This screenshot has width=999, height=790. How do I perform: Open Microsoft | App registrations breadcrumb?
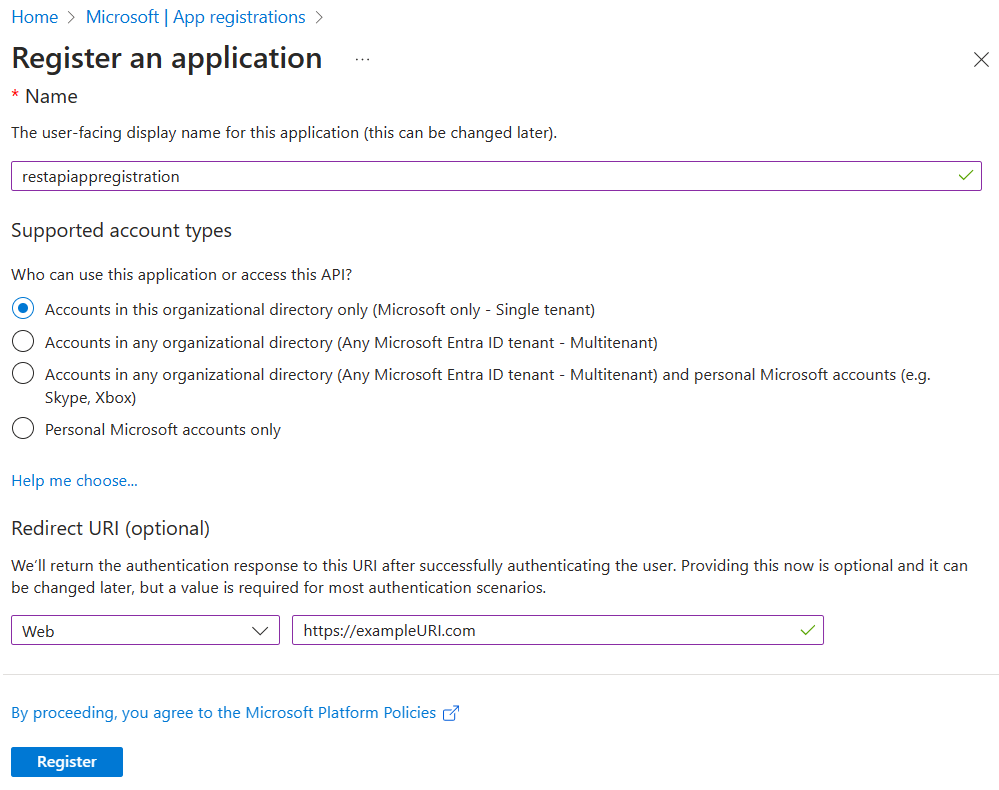click(195, 17)
